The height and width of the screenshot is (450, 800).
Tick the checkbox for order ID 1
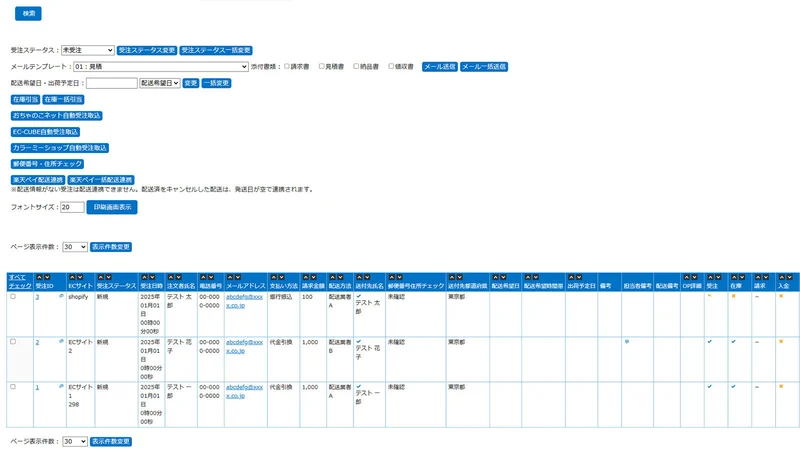[x=13, y=387]
